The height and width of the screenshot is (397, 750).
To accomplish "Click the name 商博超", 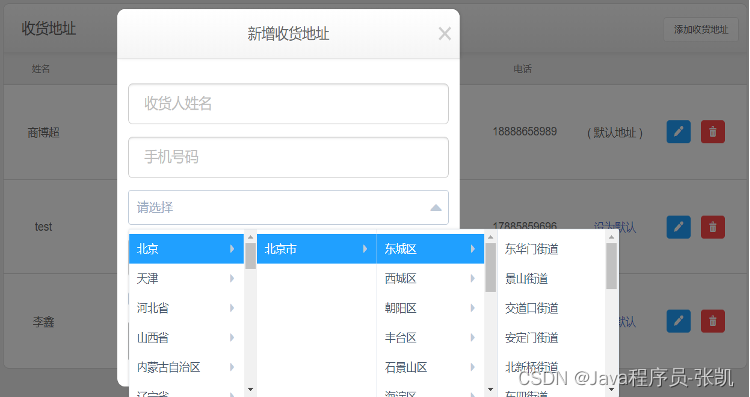I will pos(44,132).
